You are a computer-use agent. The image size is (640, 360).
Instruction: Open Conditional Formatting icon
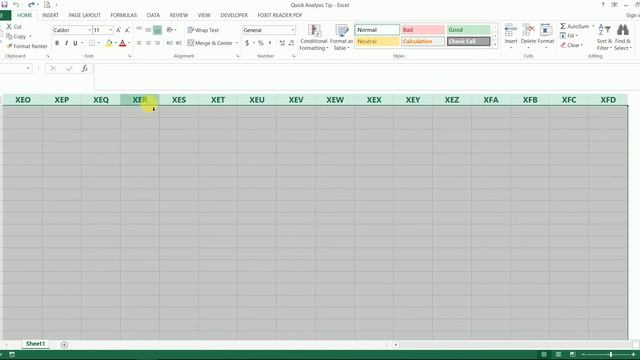pyautogui.click(x=314, y=31)
